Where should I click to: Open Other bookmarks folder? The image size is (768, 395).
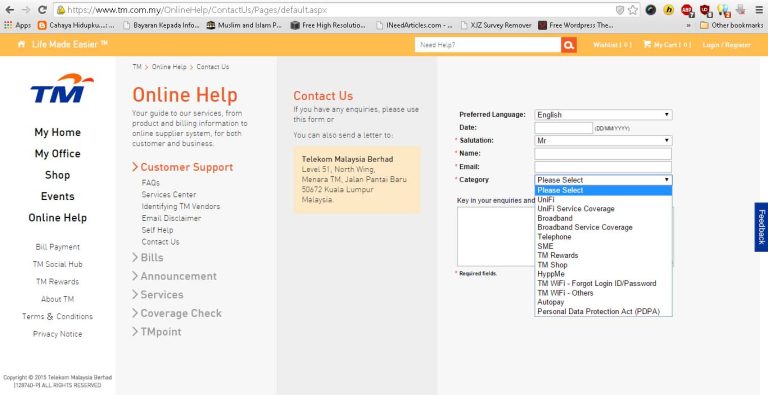point(731,25)
